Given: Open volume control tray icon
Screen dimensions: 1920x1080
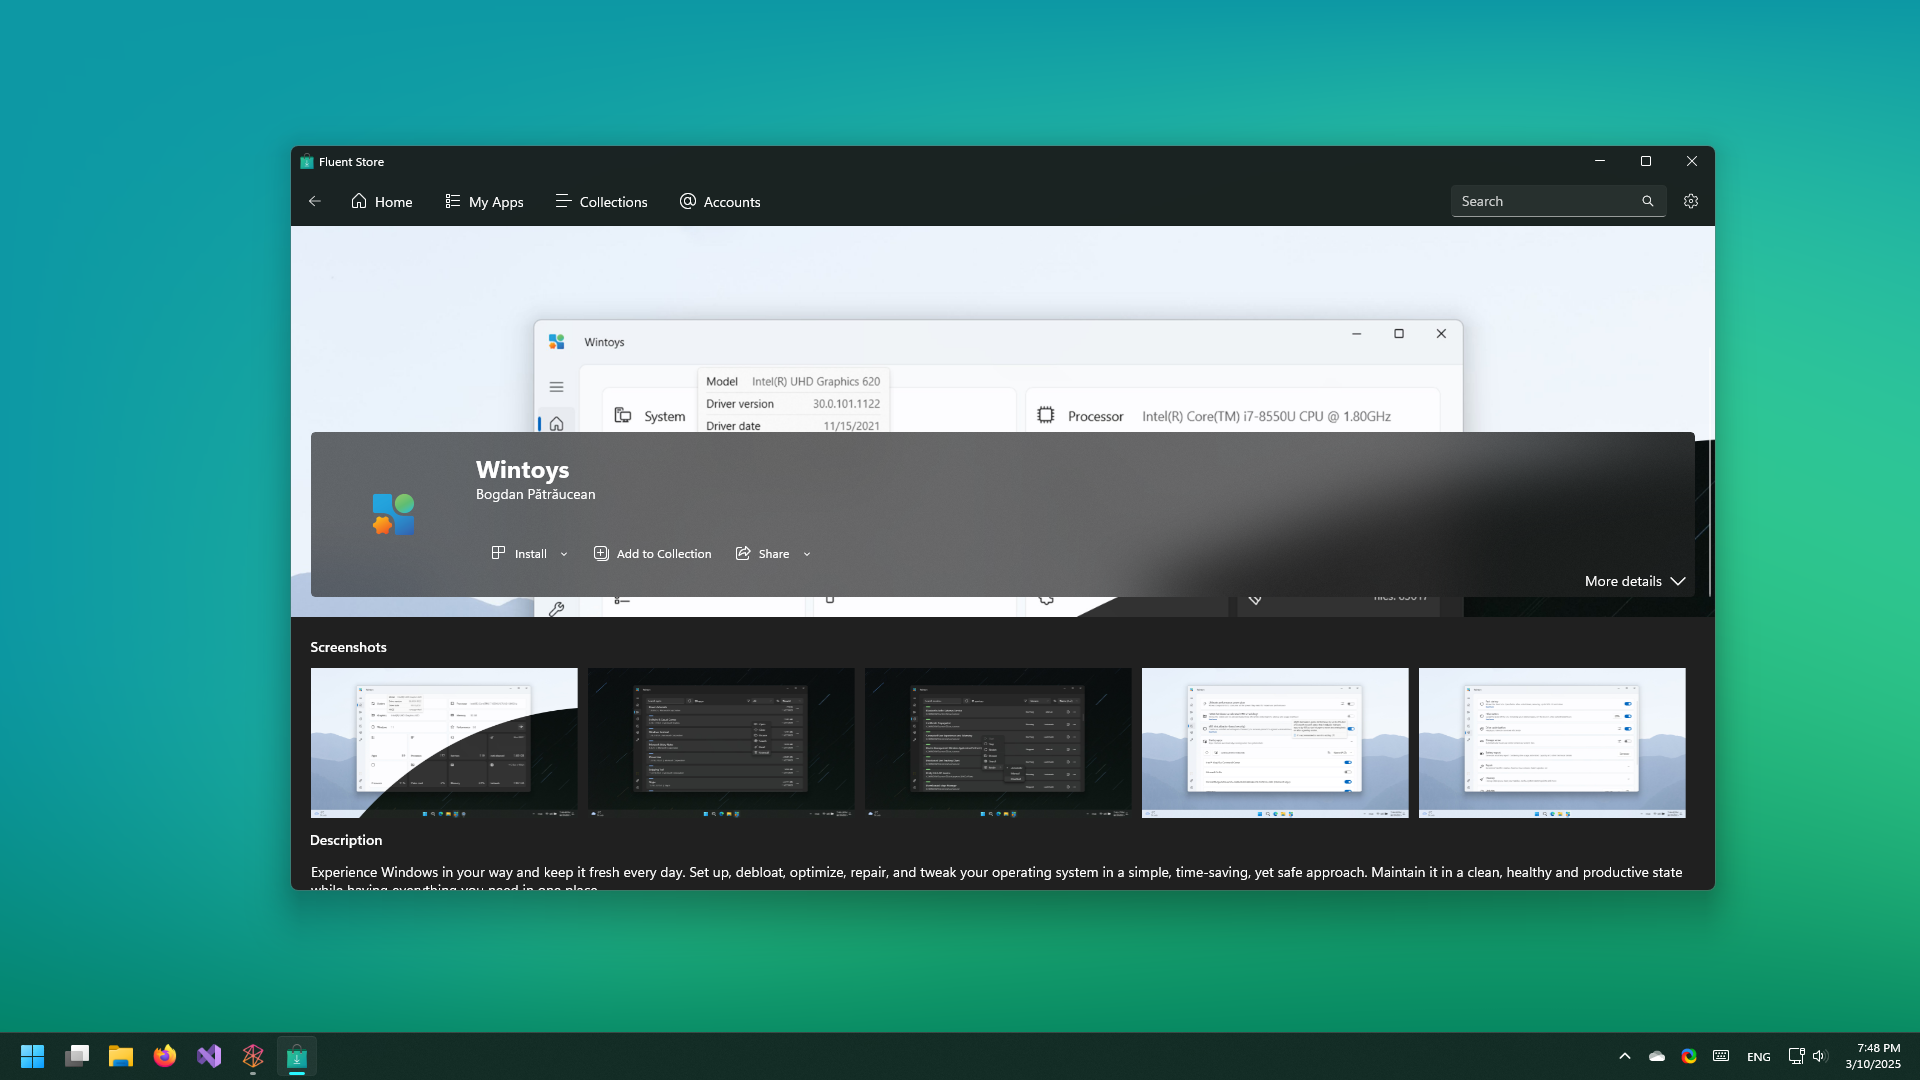Looking at the screenshot, I should click(x=1819, y=1056).
